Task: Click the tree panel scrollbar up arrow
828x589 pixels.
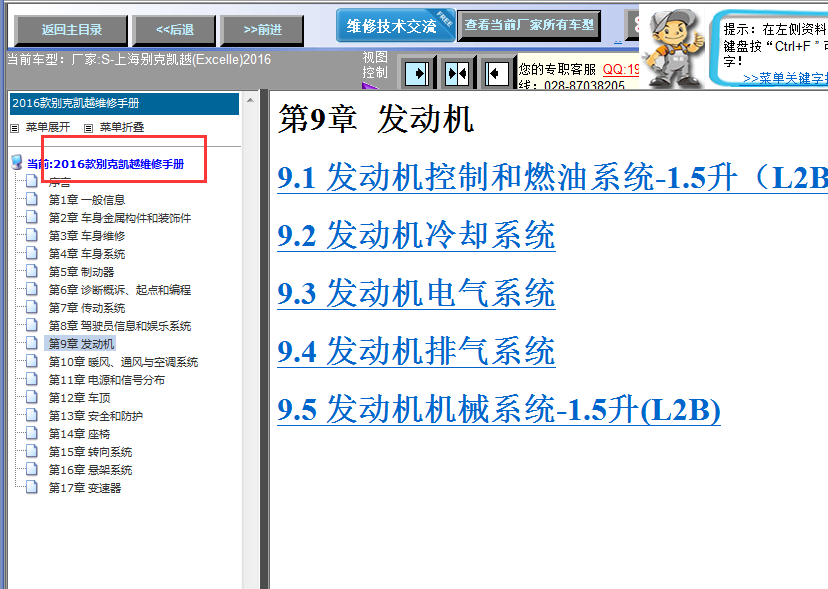Action: tap(250, 100)
